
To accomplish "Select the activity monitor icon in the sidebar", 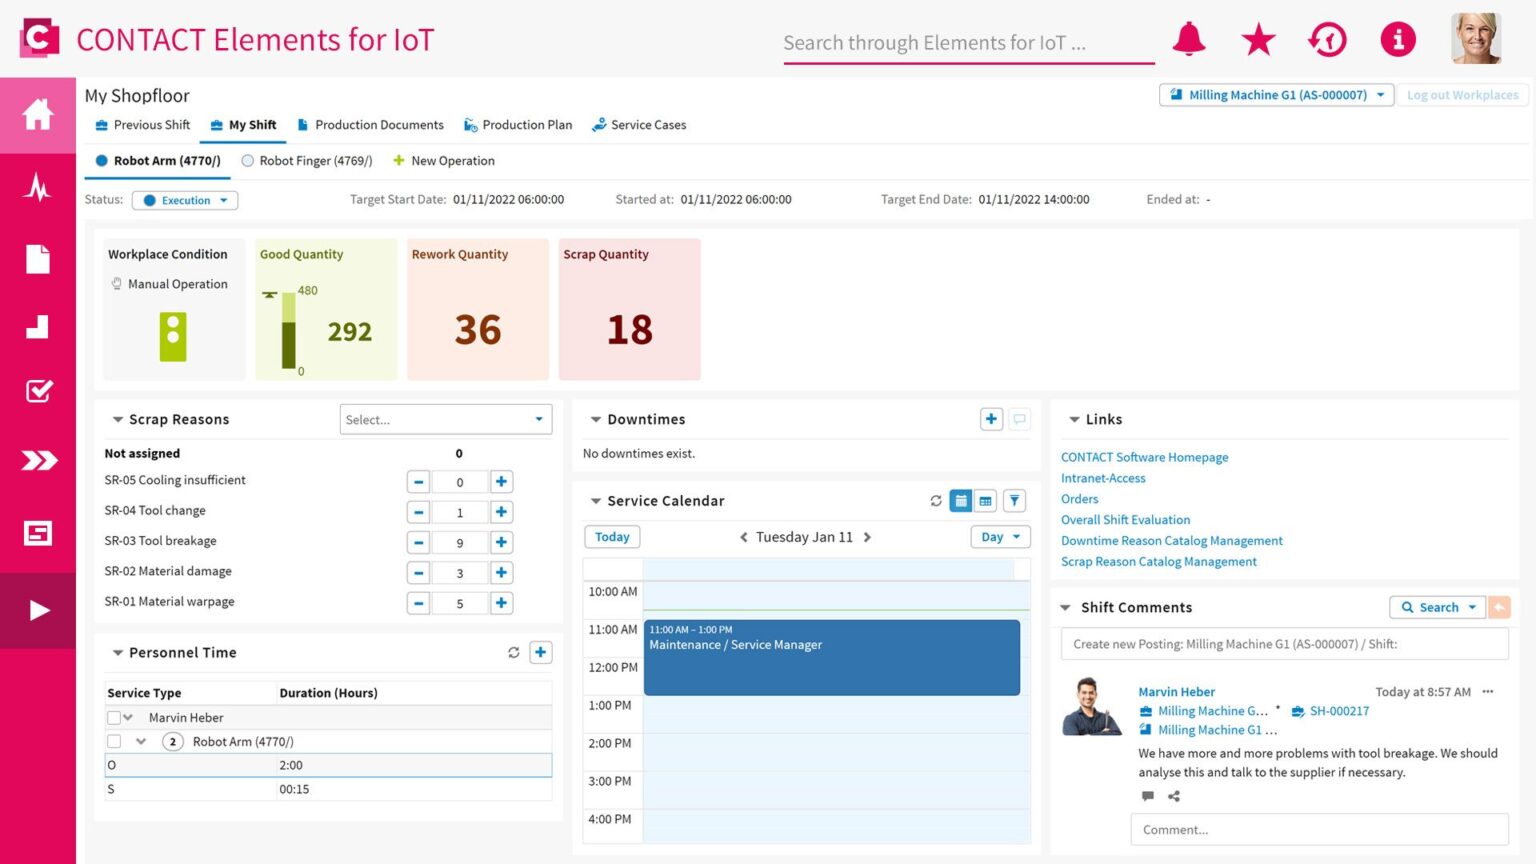I will pyautogui.click(x=37, y=188).
